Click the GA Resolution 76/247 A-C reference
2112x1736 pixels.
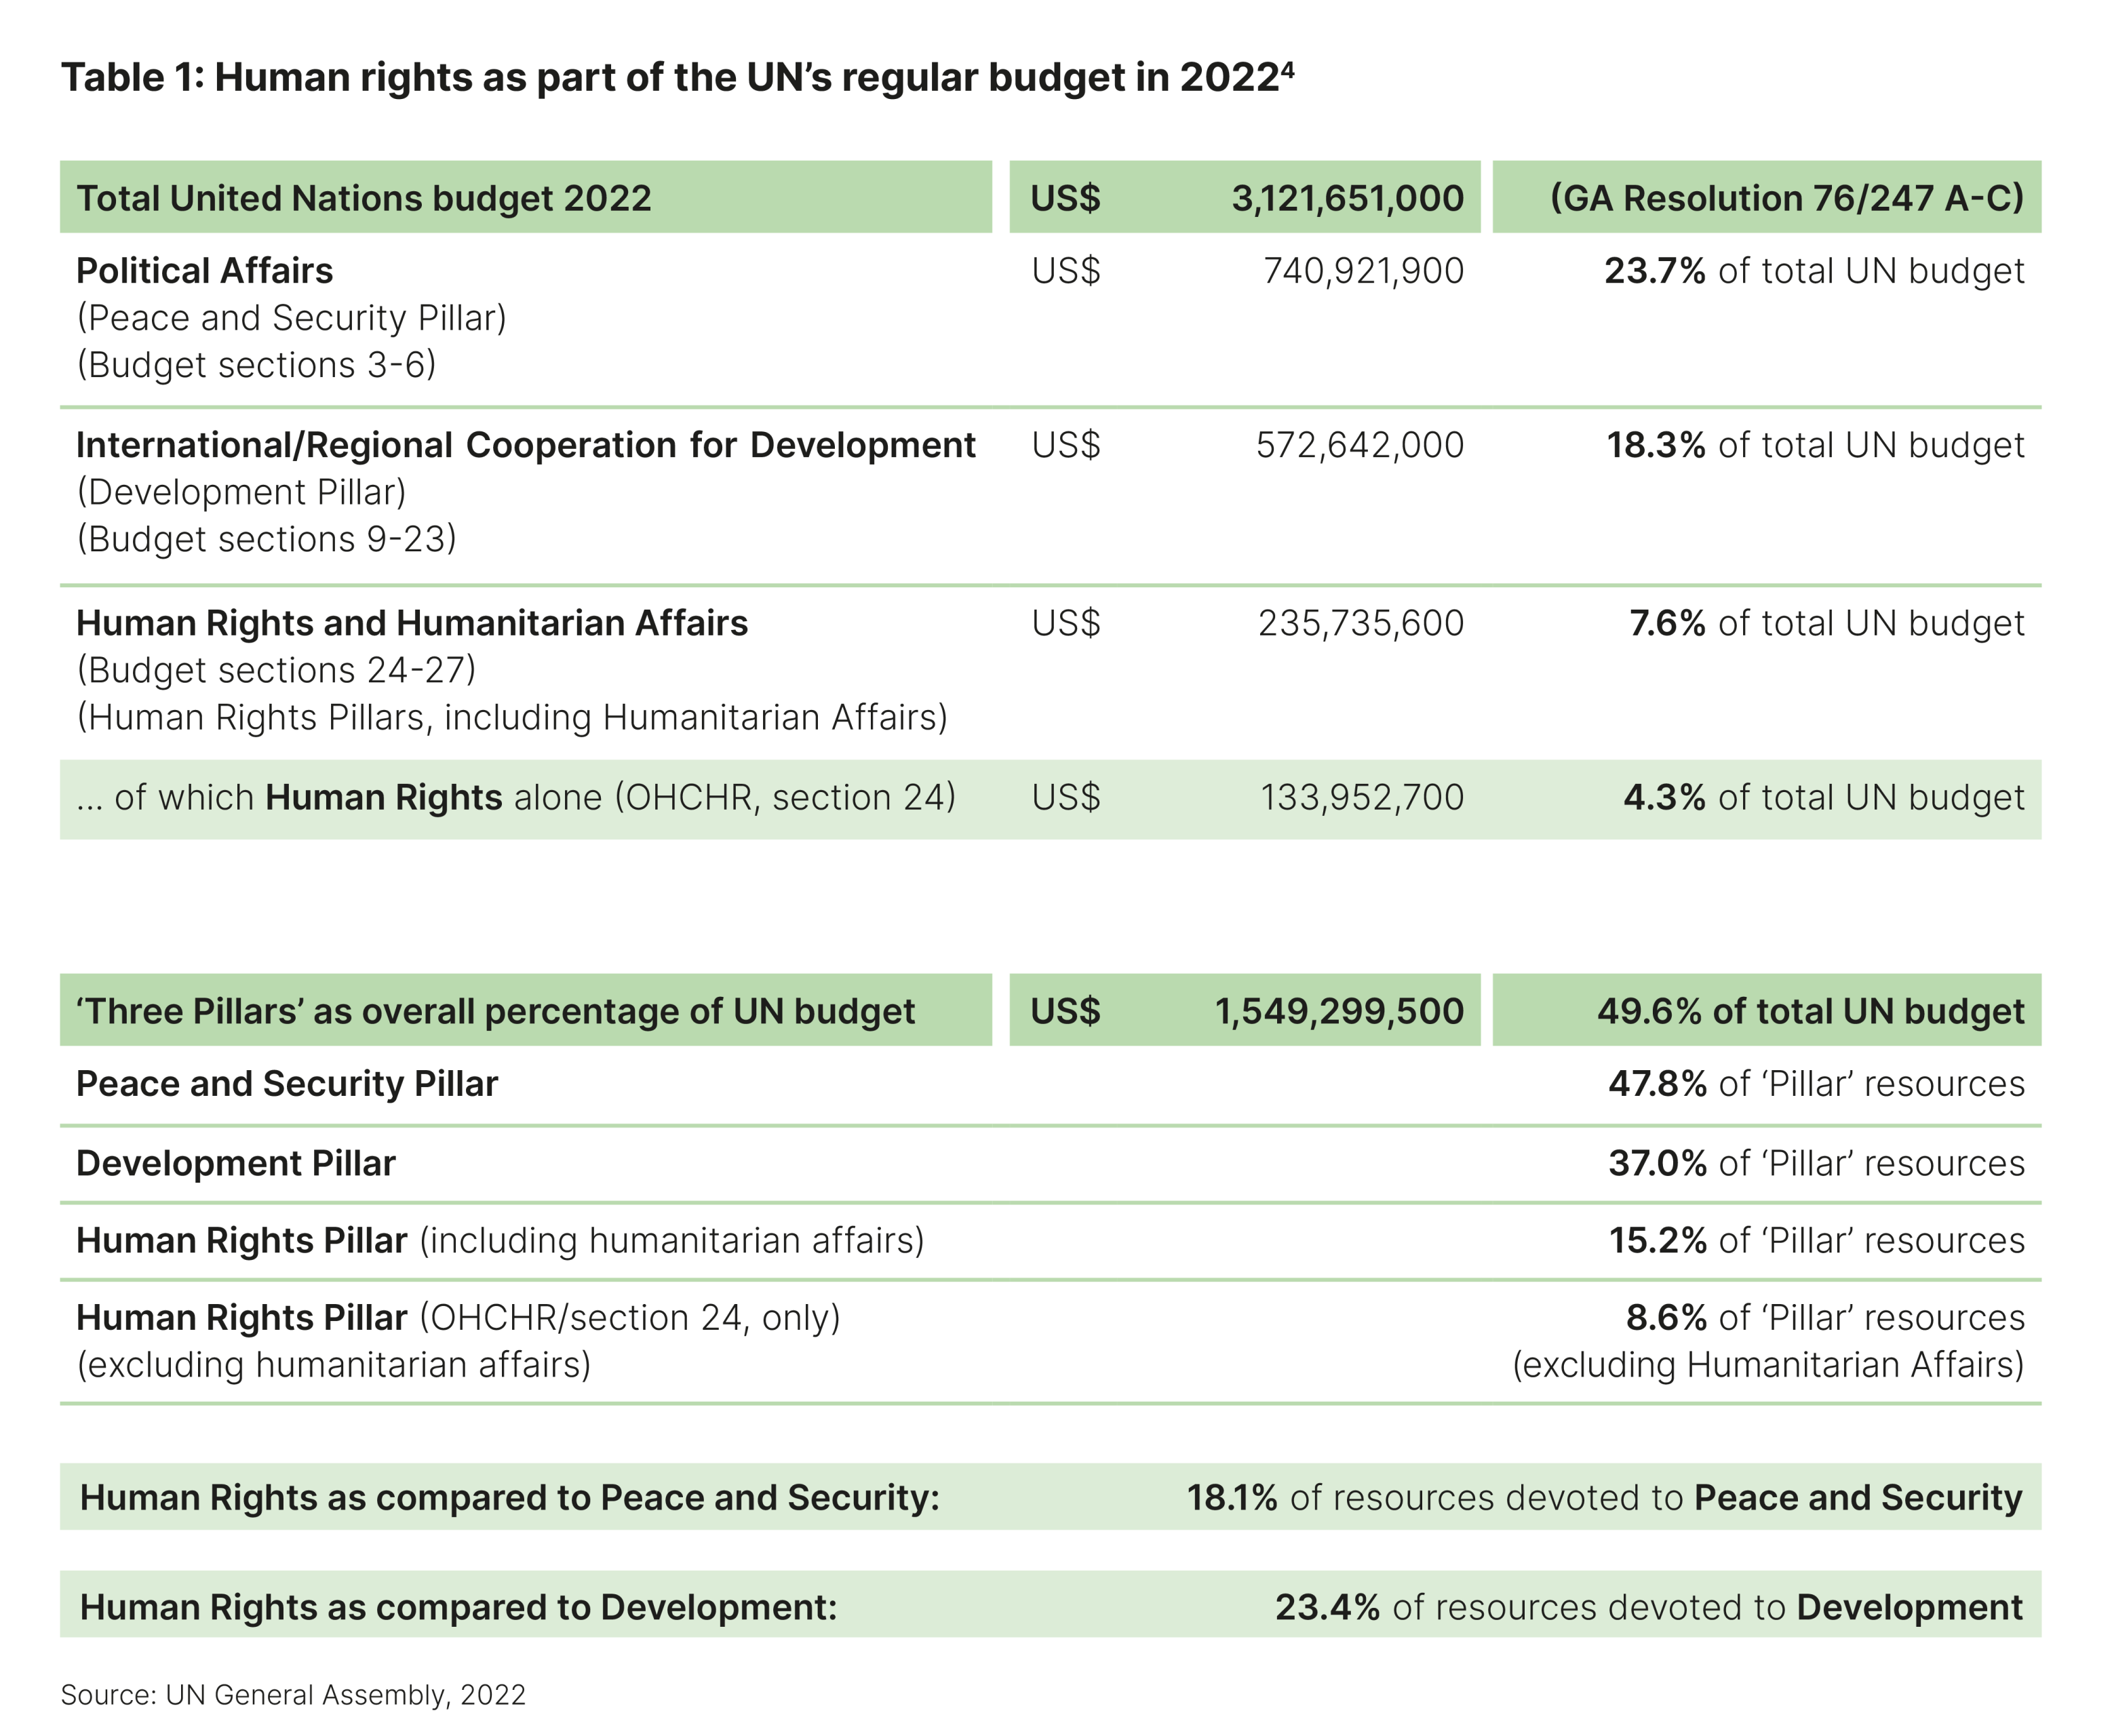(x=1786, y=198)
